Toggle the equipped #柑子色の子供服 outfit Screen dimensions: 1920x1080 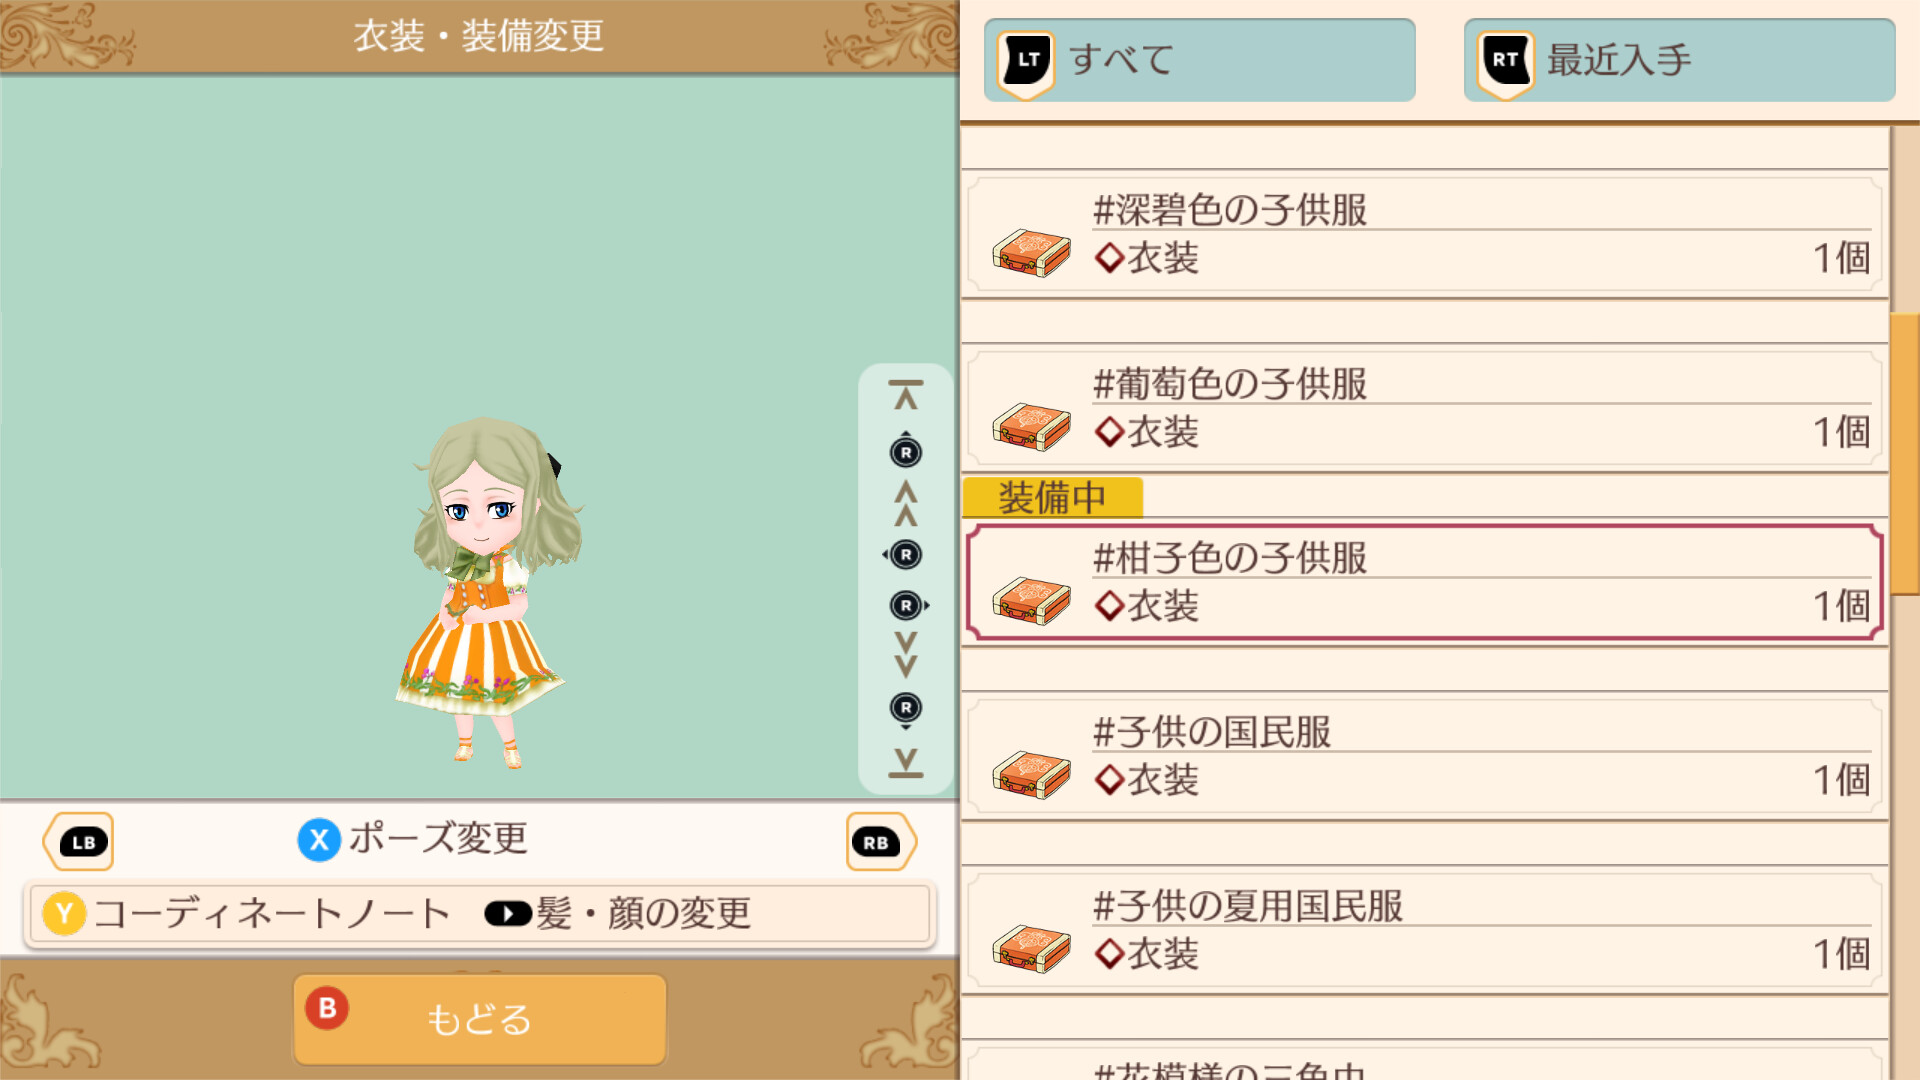tap(1424, 583)
